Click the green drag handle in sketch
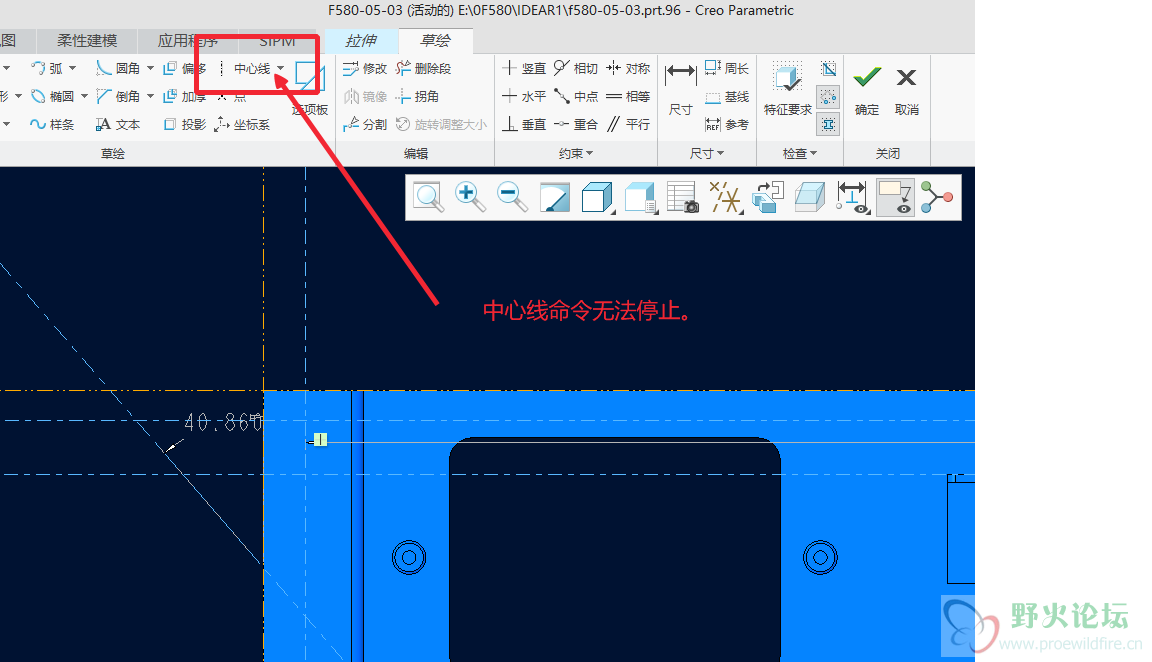The image size is (1152, 662). pyautogui.click(x=320, y=439)
